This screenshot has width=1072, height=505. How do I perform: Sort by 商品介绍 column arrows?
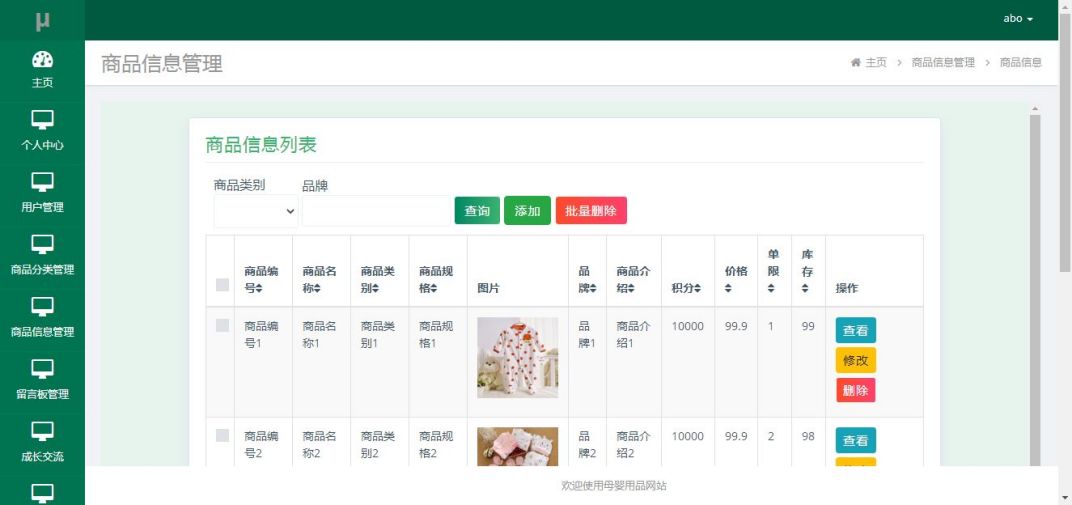coord(631,288)
